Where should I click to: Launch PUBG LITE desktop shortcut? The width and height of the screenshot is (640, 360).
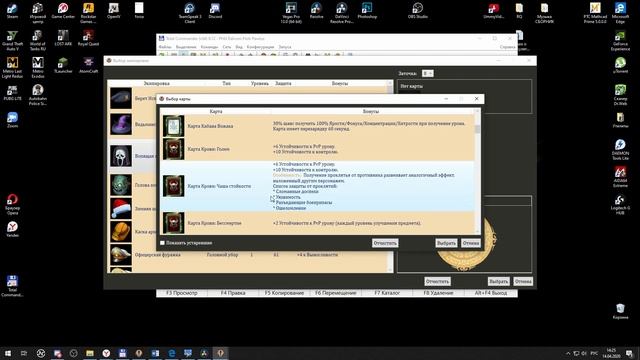12,93
